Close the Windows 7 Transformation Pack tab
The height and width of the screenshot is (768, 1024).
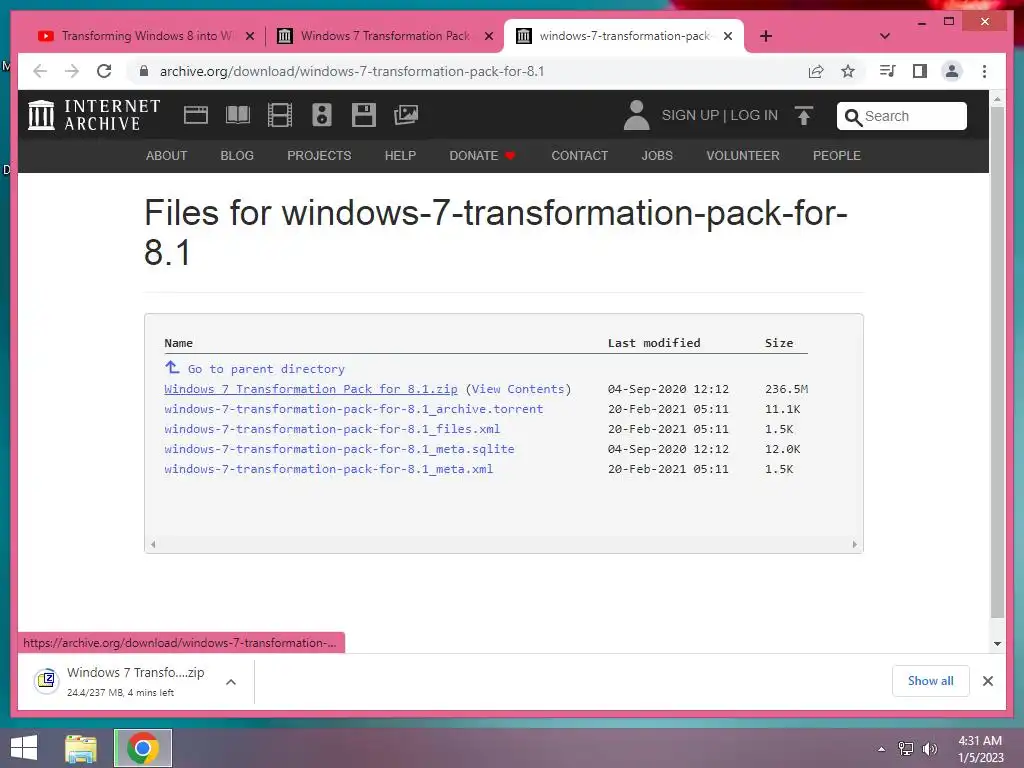point(488,36)
